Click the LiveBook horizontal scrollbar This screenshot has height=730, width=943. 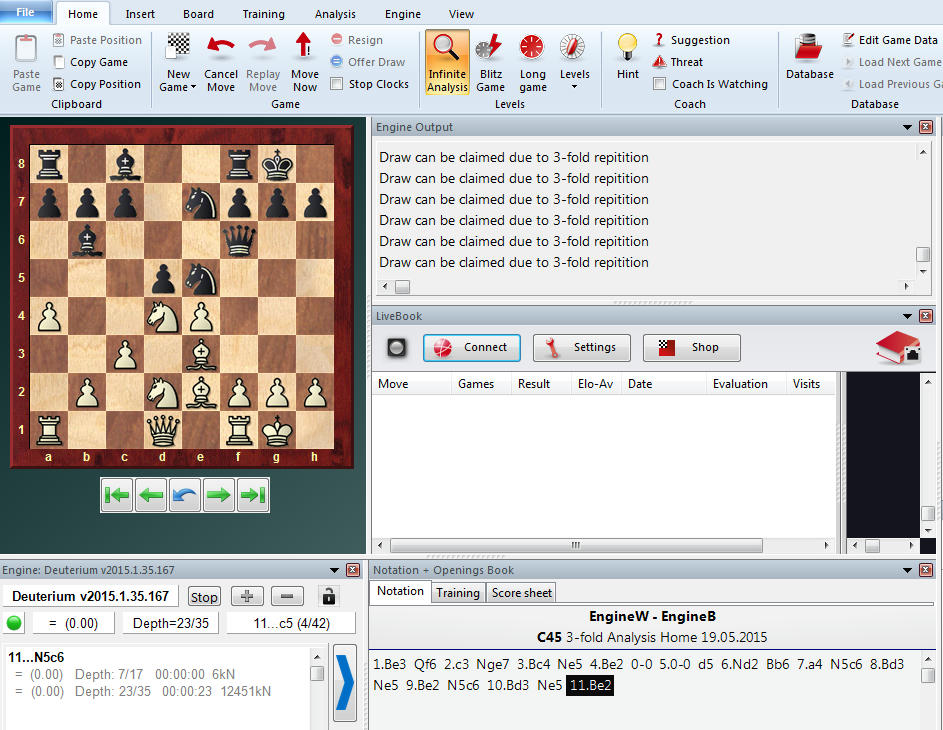pos(576,546)
